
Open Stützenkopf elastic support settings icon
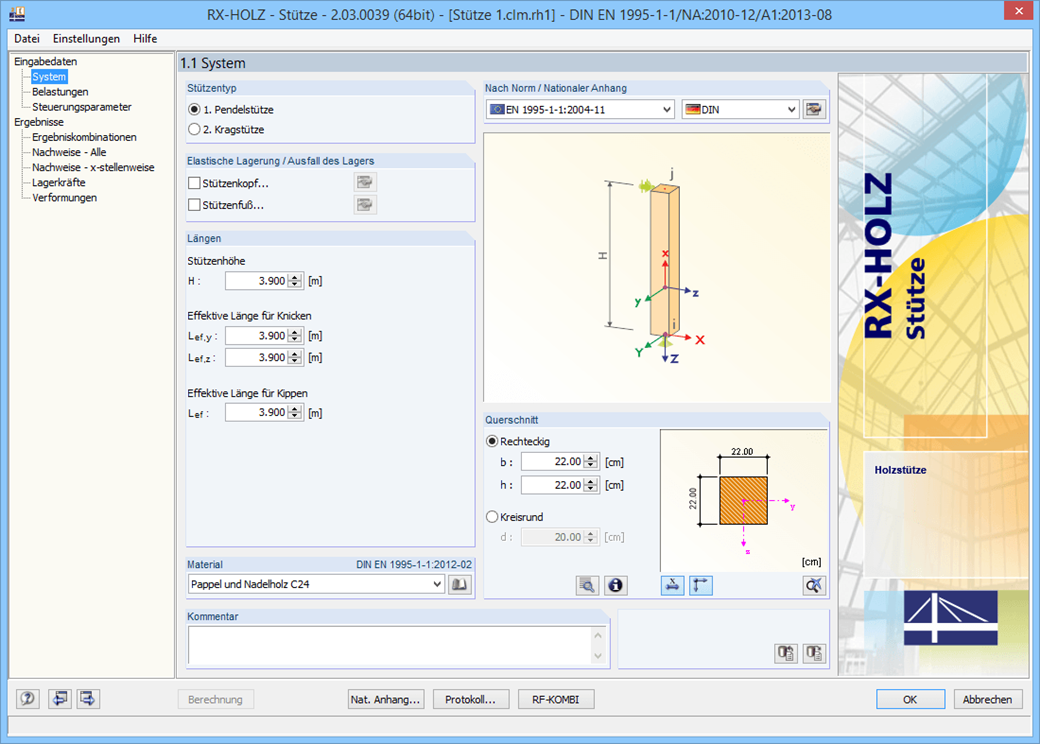click(x=365, y=182)
